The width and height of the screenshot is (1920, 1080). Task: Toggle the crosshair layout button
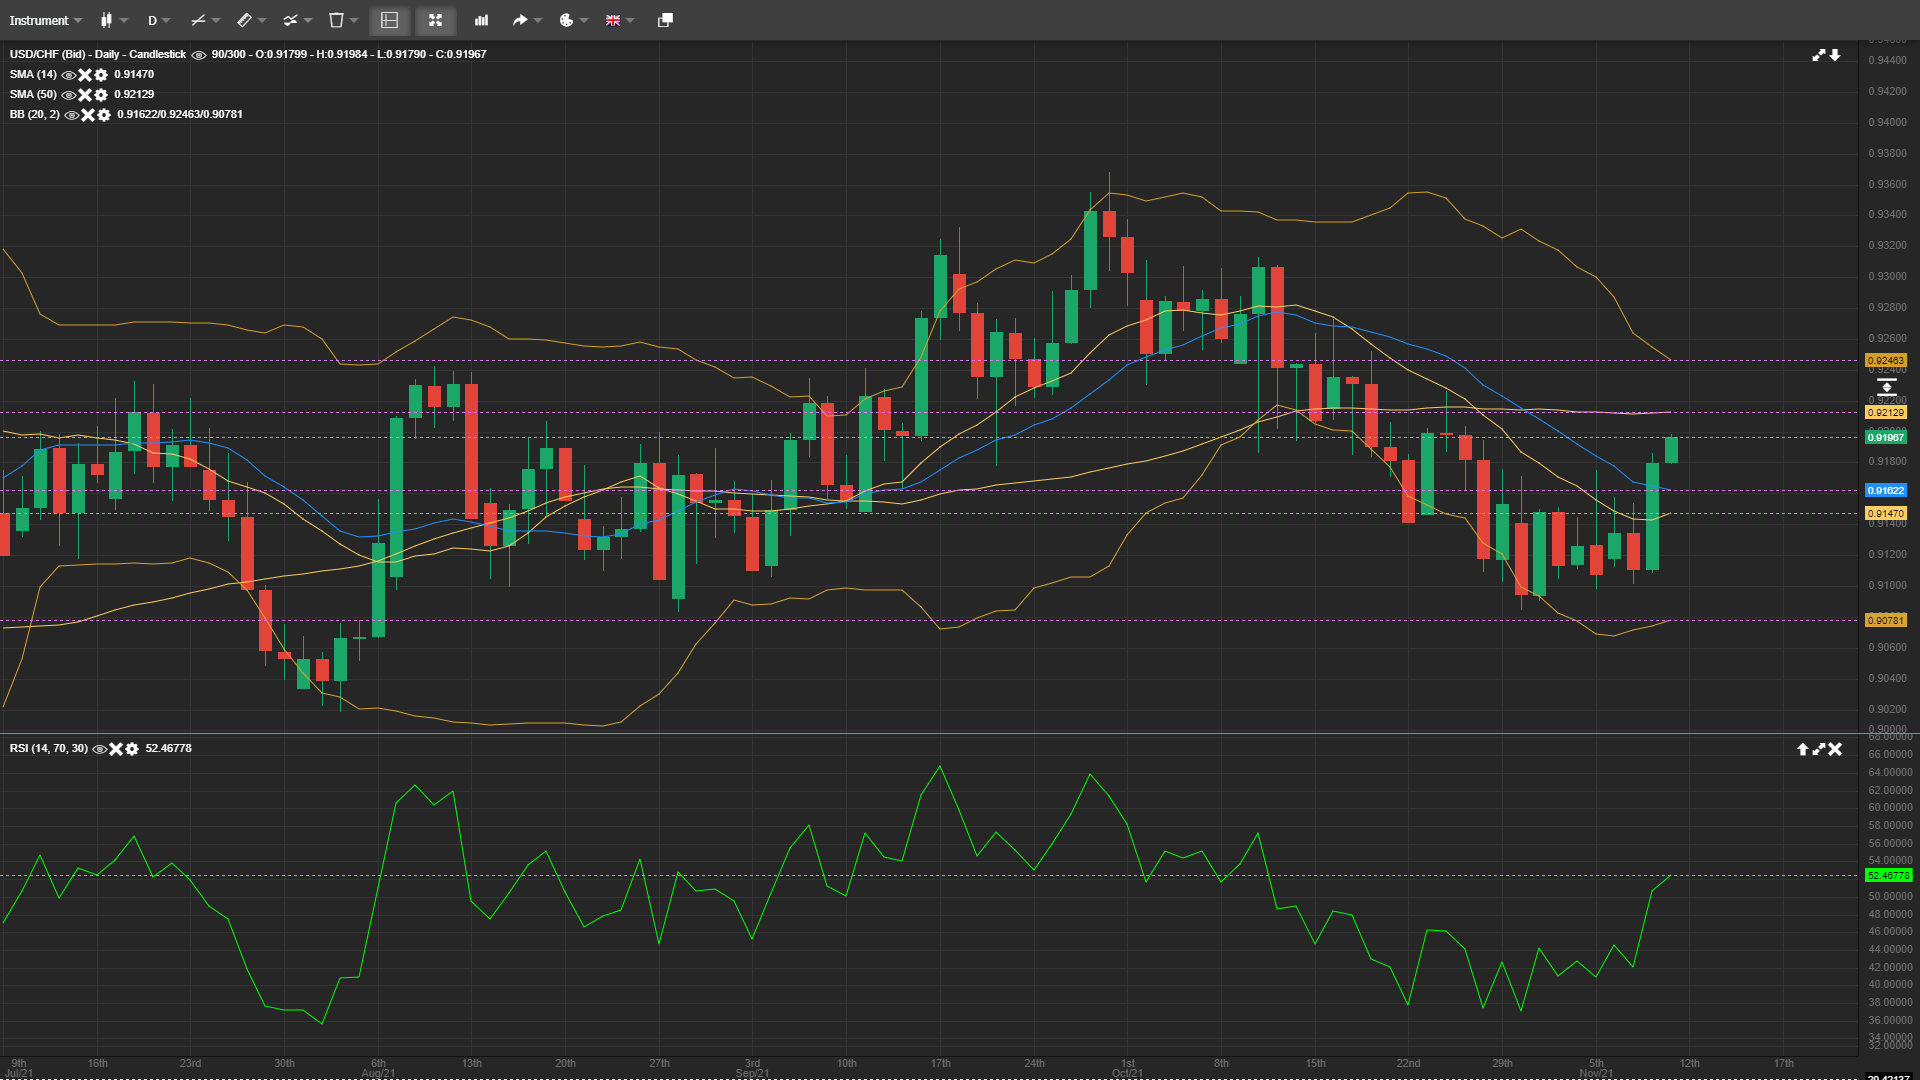pos(390,20)
